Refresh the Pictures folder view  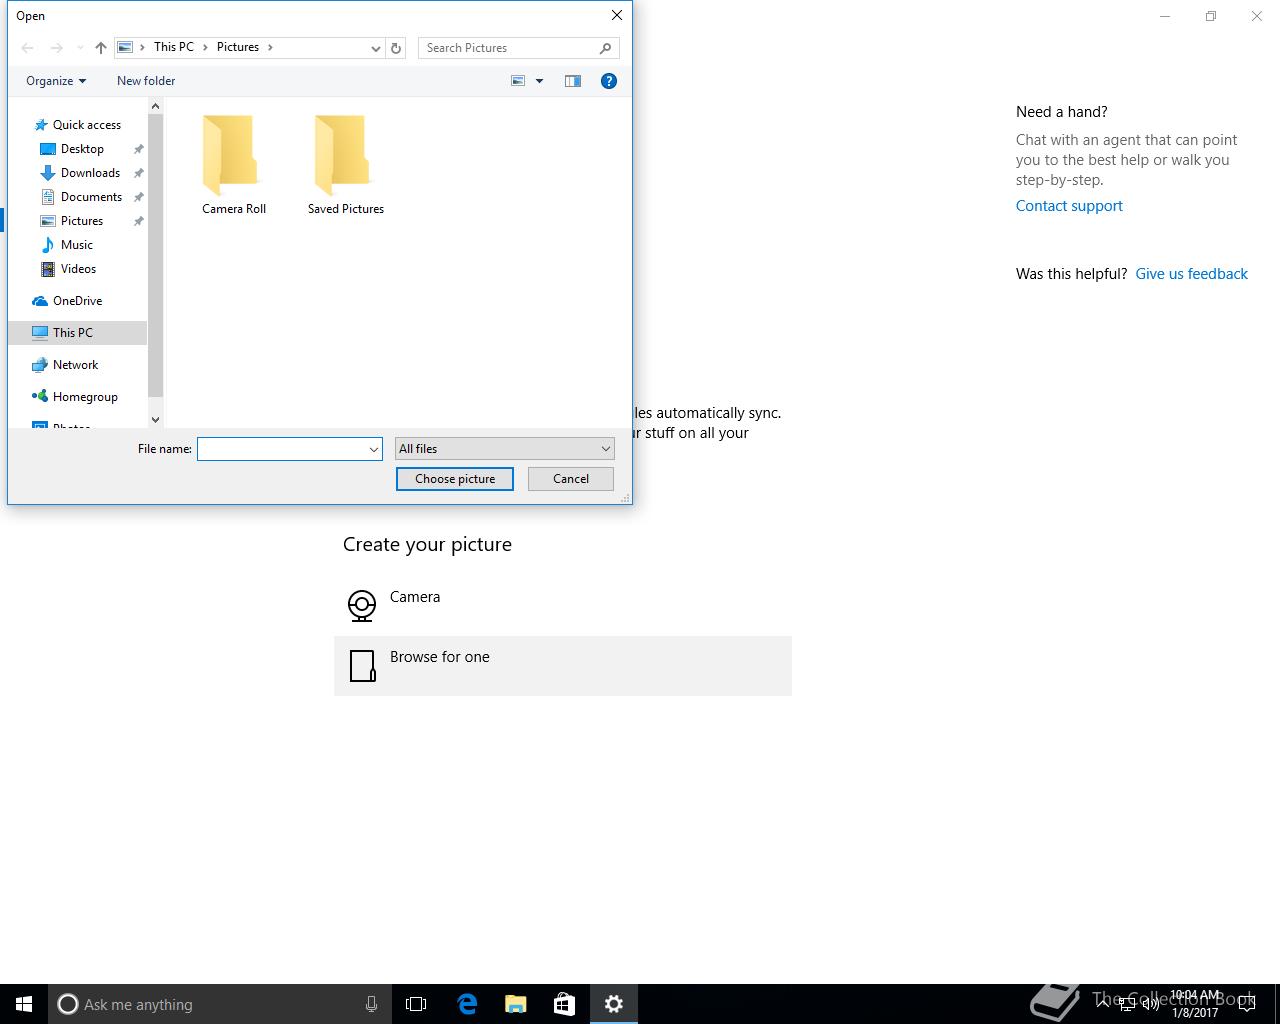click(396, 48)
